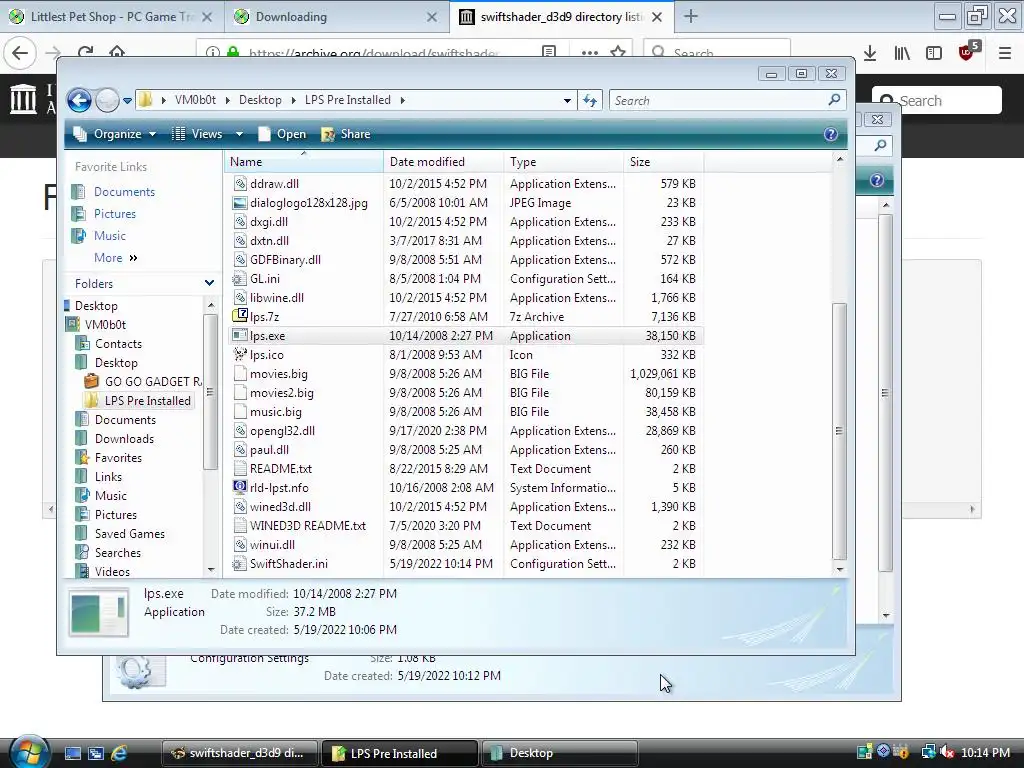1024x768 pixels.
Task: Sort files by Date modified column
Action: pos(443,161)
